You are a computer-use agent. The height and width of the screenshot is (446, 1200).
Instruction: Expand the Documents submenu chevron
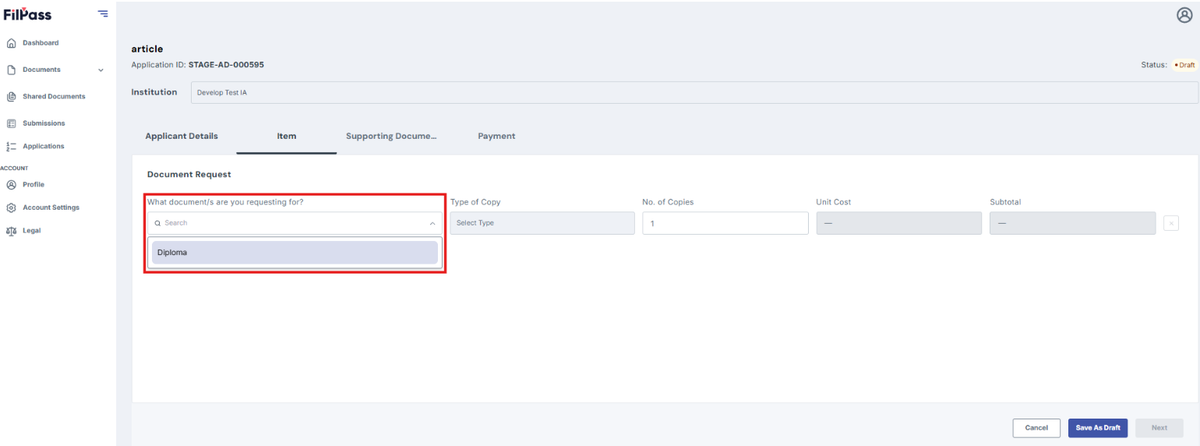click(100, 70)
